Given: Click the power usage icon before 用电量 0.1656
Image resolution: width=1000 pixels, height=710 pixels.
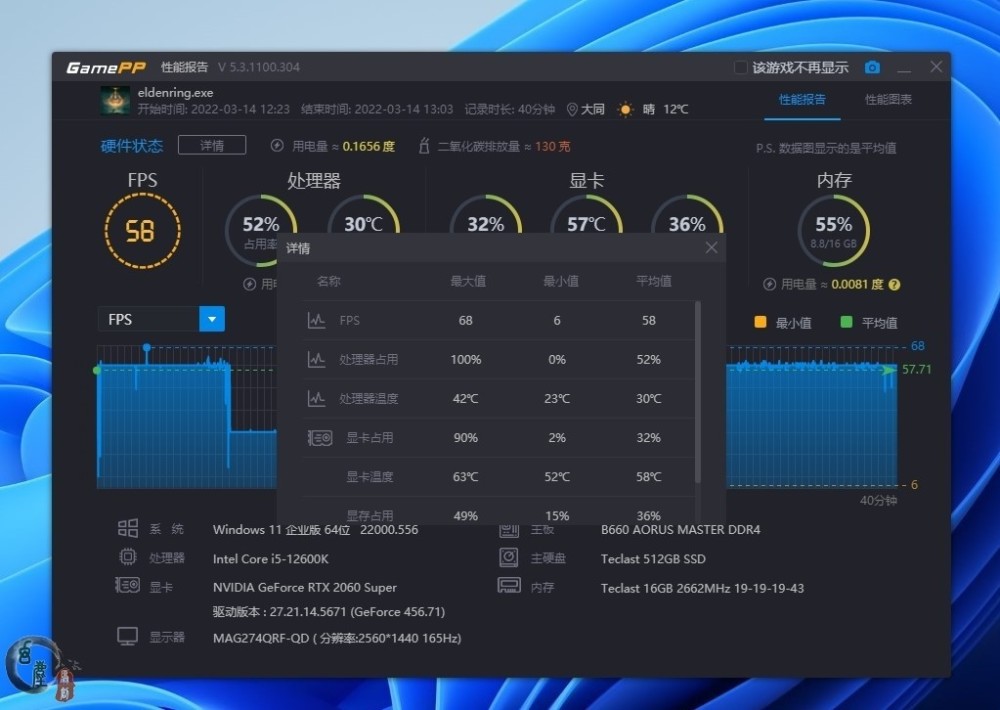Looking at the screenshot, I should coord(277,146).
